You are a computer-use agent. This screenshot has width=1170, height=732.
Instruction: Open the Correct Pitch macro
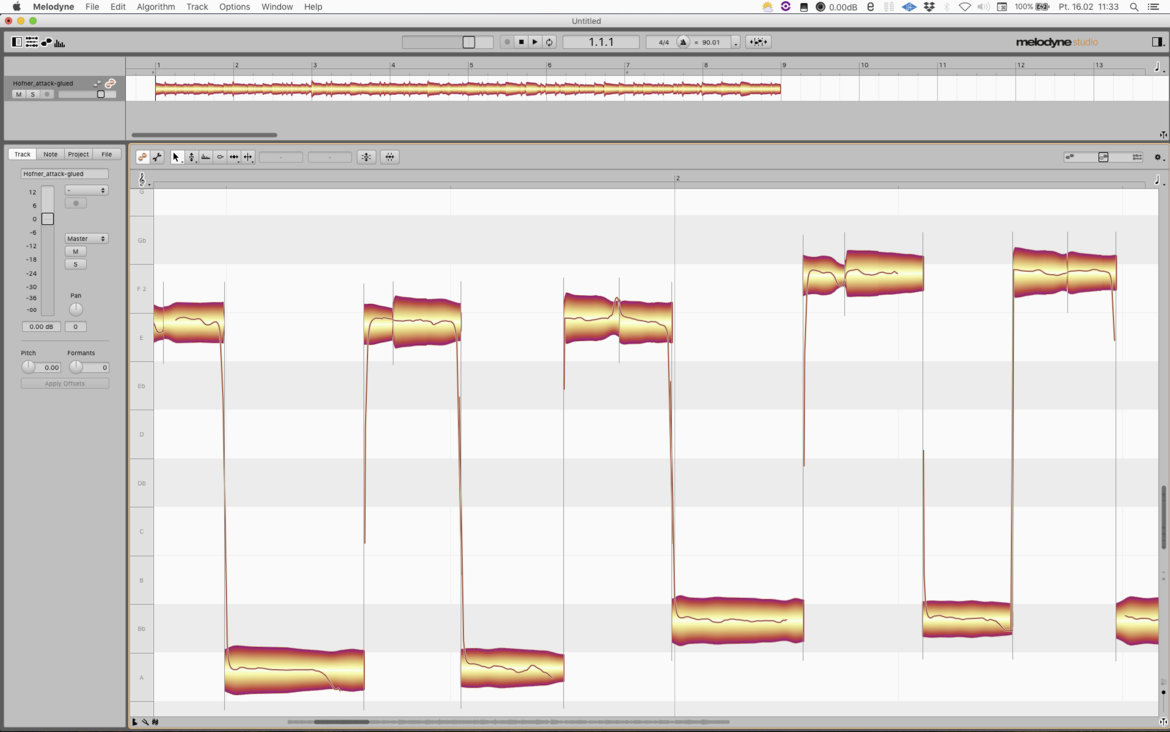click(x=366, y=157)
